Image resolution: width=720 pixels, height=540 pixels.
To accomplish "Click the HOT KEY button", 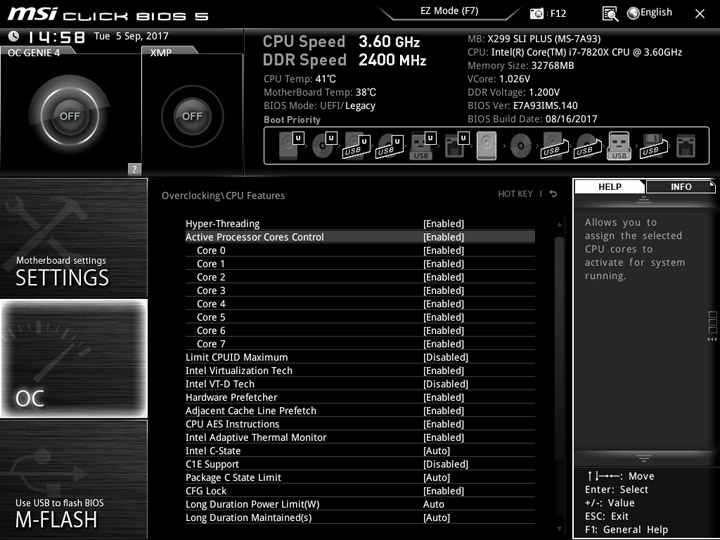I will (515, 194).
